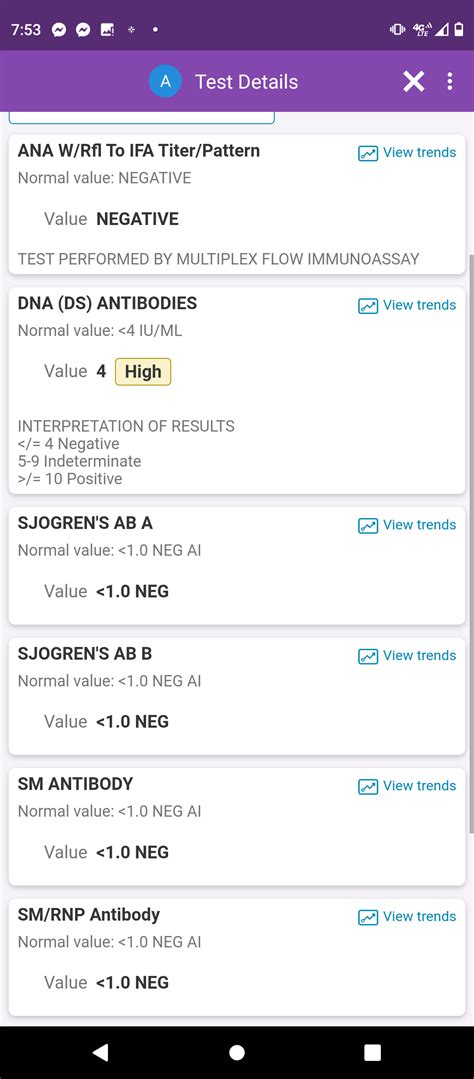View trends for Sjogren's AB A

[x=407, y=525]
